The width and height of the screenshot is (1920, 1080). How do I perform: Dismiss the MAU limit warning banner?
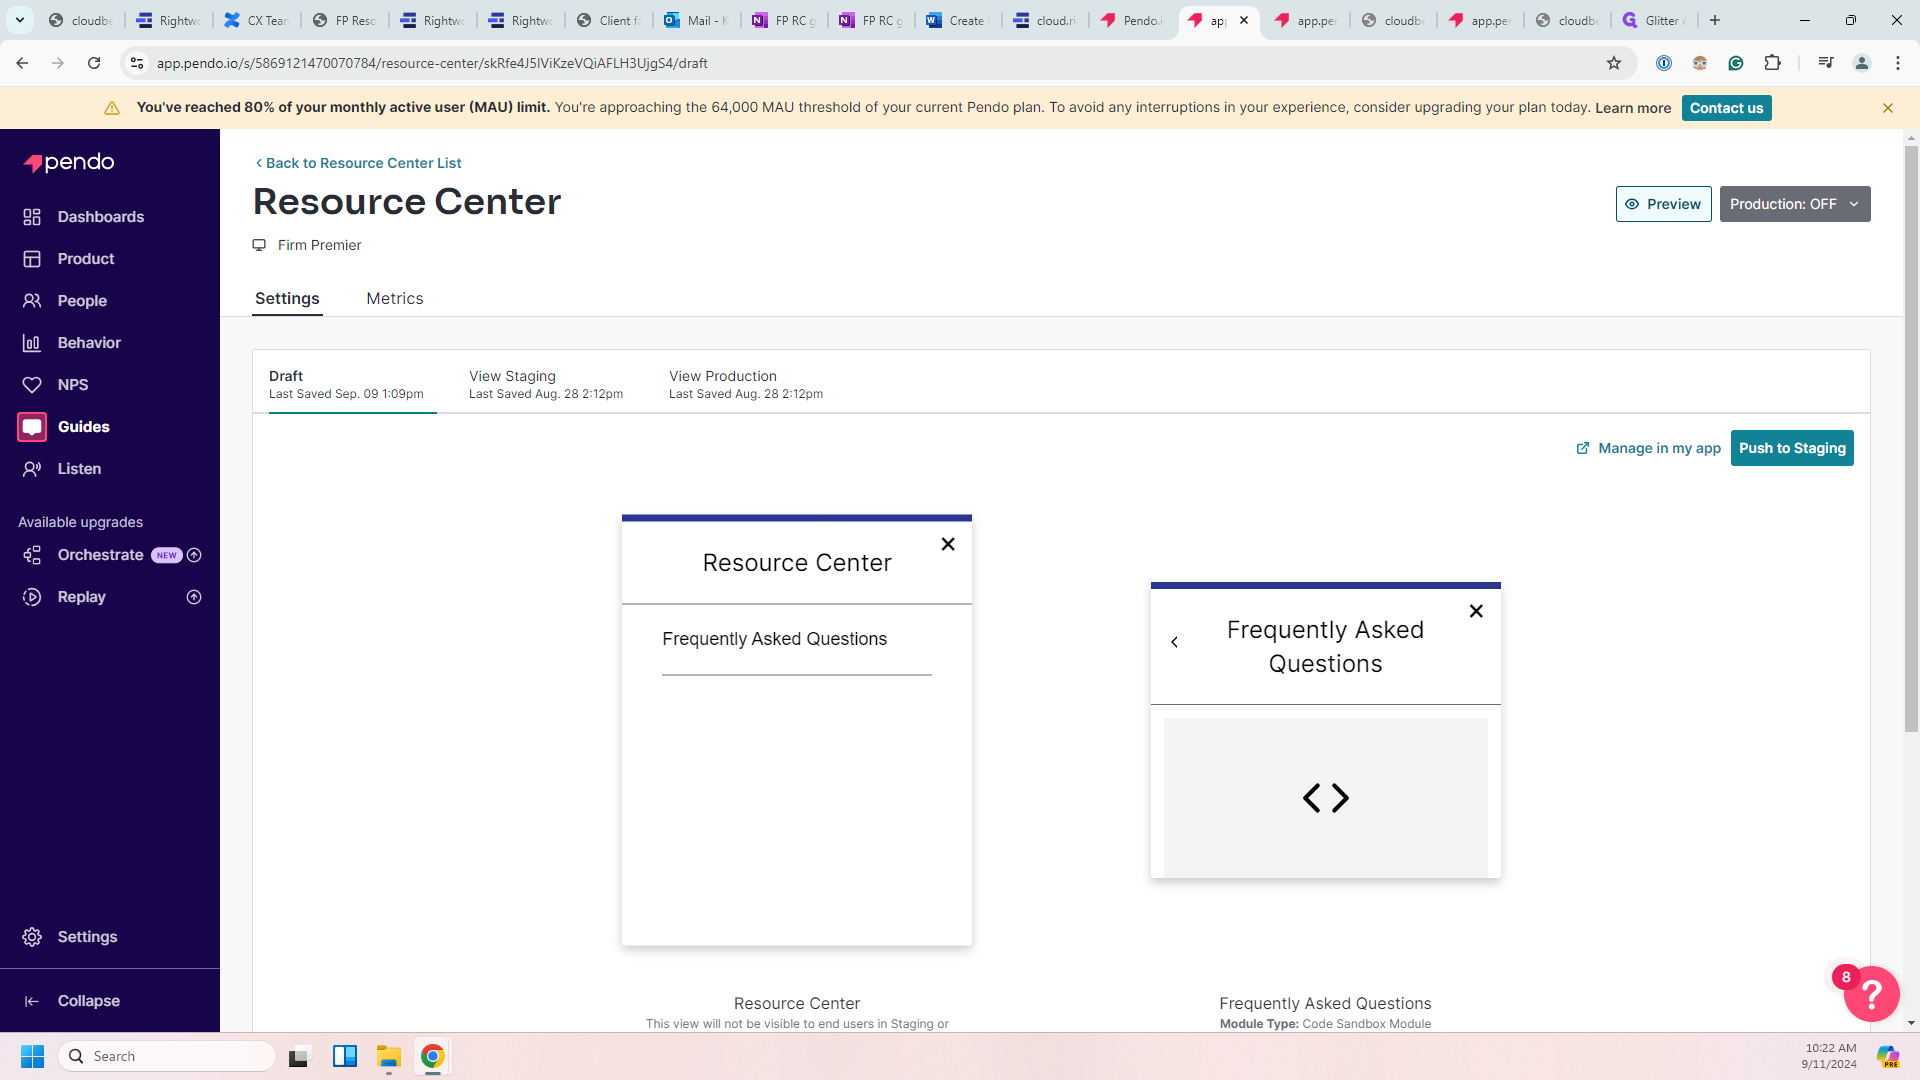[1887, 108]
